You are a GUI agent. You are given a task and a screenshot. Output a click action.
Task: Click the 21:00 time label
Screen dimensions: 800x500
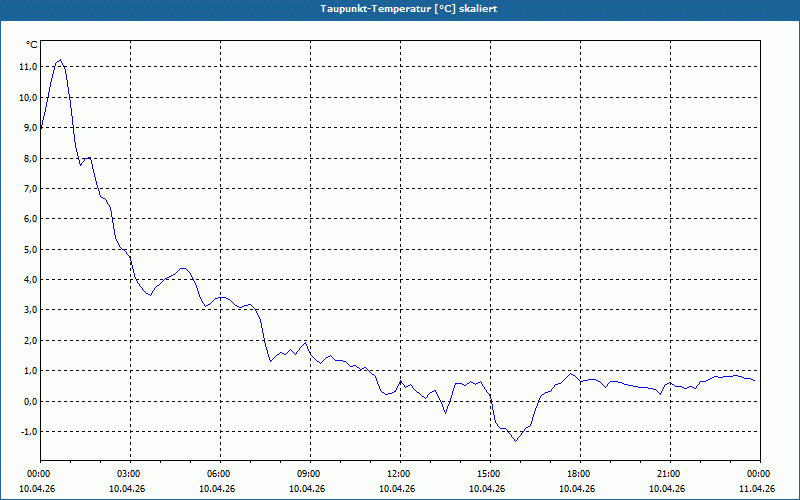[670, 474]
